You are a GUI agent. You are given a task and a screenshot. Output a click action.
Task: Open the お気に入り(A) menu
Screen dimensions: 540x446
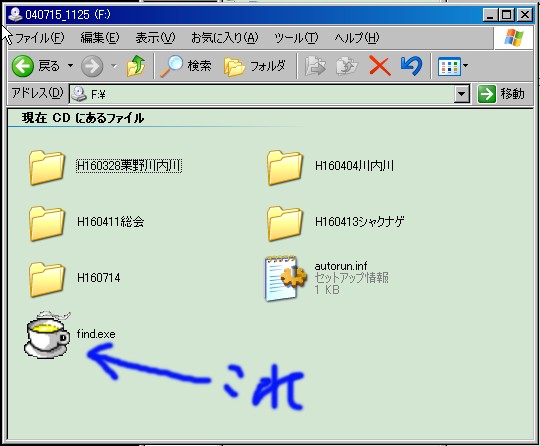point(225,38)
